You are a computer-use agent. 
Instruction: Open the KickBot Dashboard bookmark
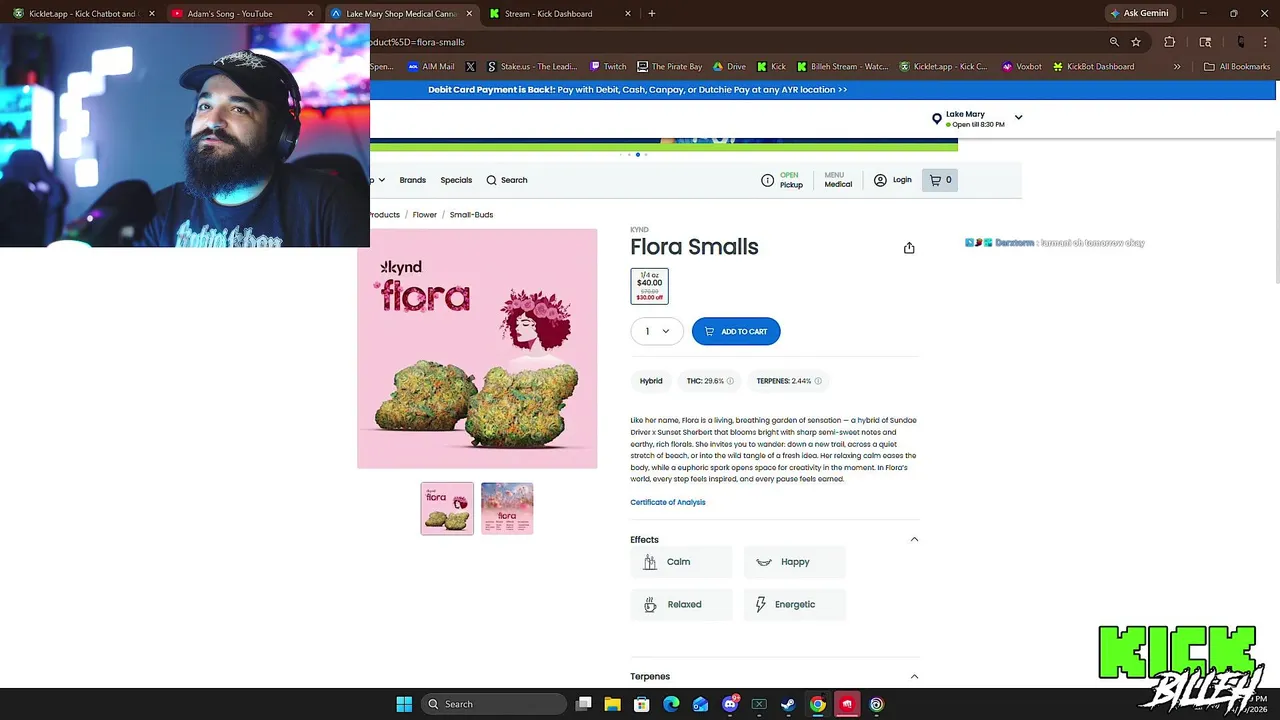point(1093,66)
